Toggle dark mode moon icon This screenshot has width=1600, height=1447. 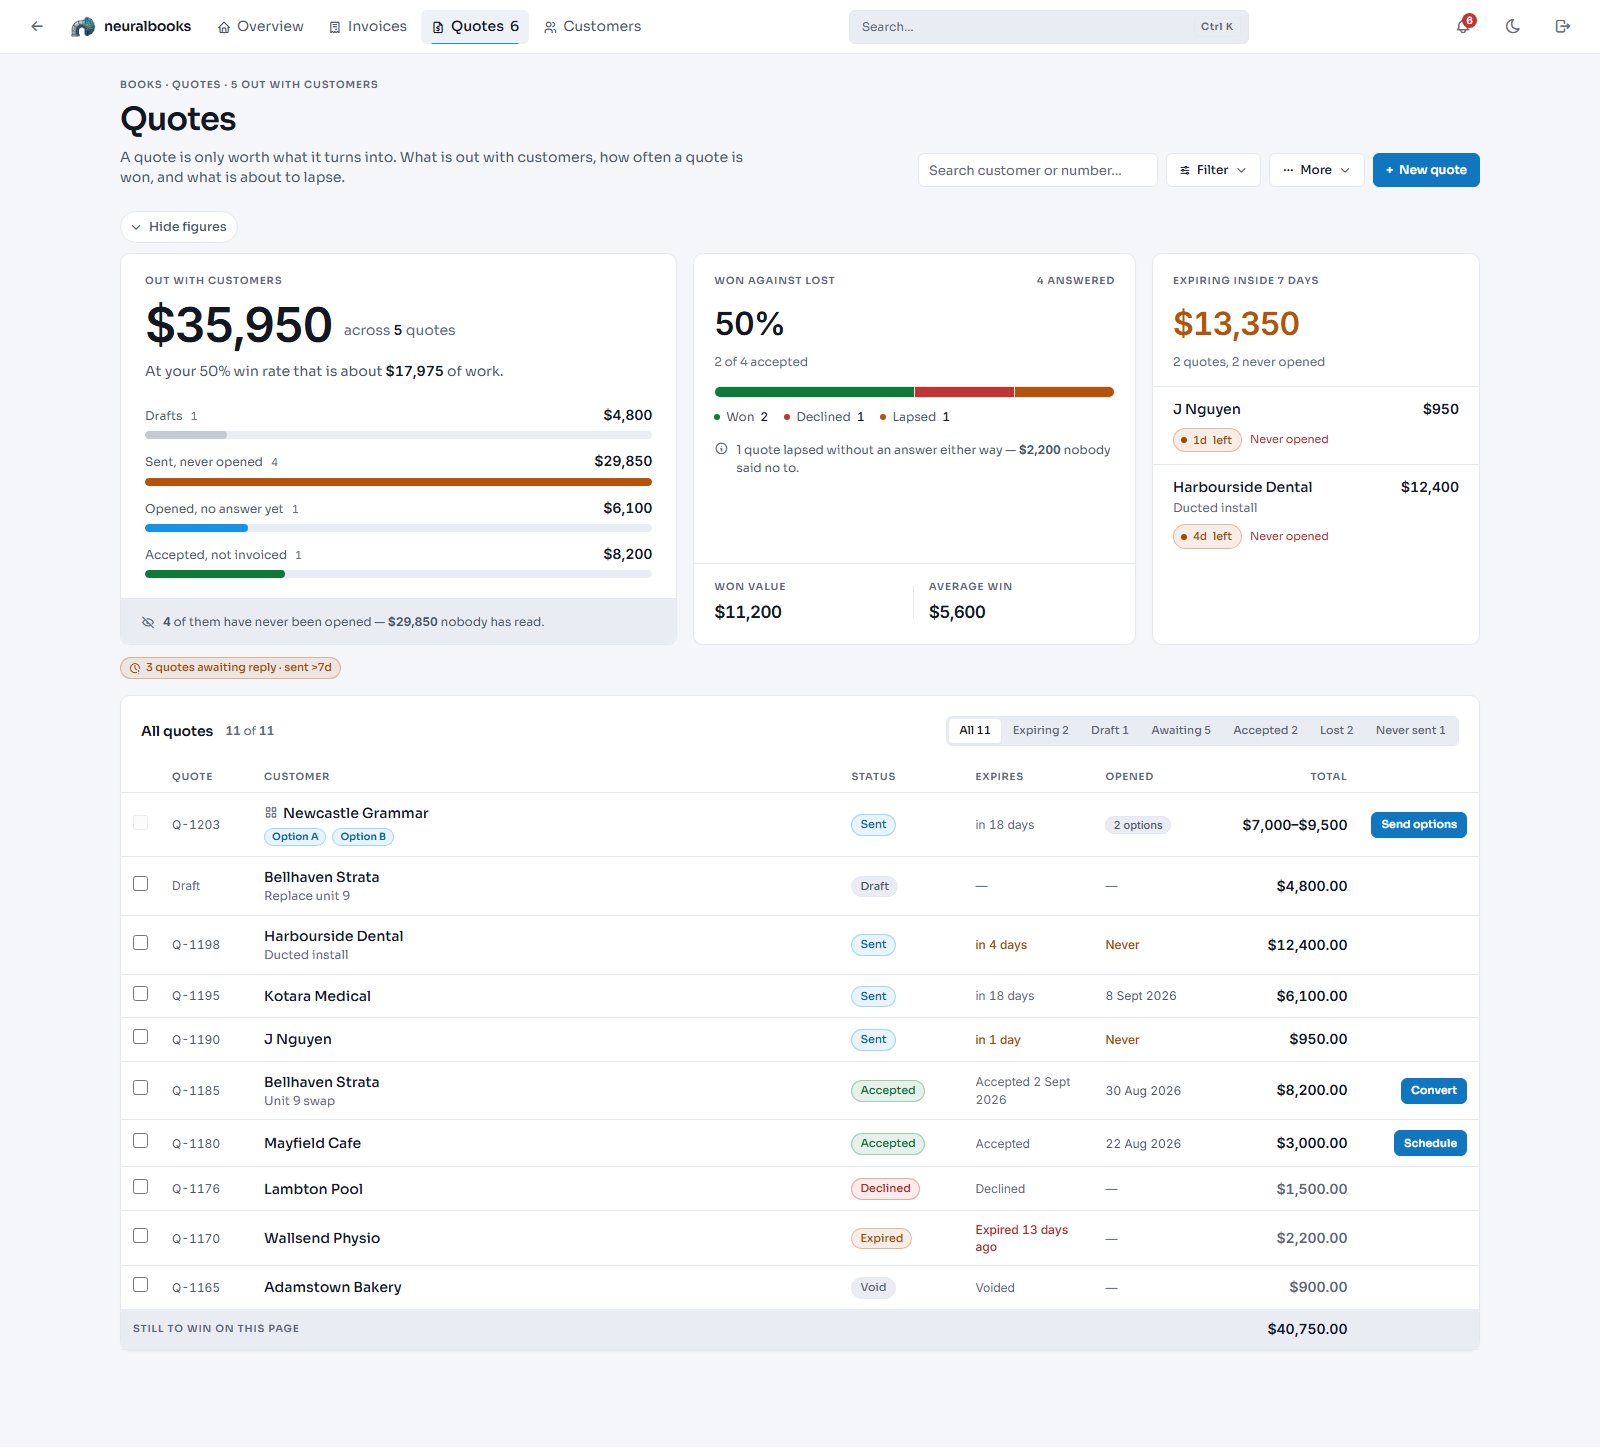coord(1513,26)
